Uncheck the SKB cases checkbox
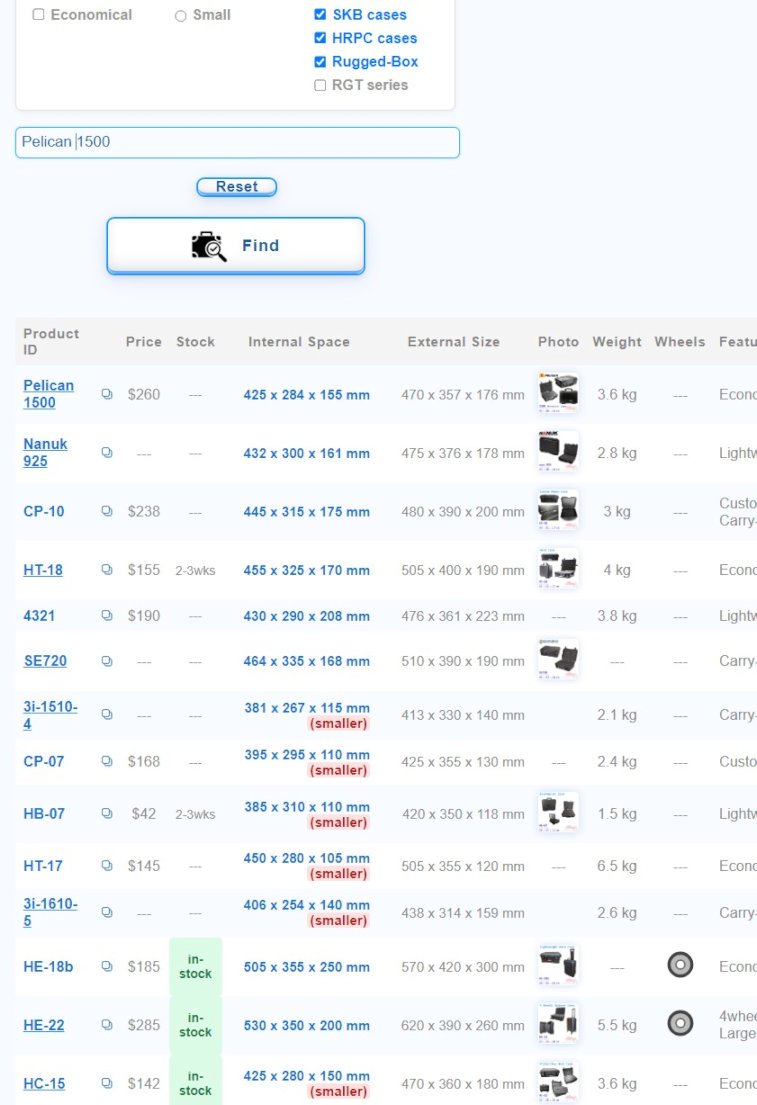This screenshot has height=1105, width=757. (320, 15)
